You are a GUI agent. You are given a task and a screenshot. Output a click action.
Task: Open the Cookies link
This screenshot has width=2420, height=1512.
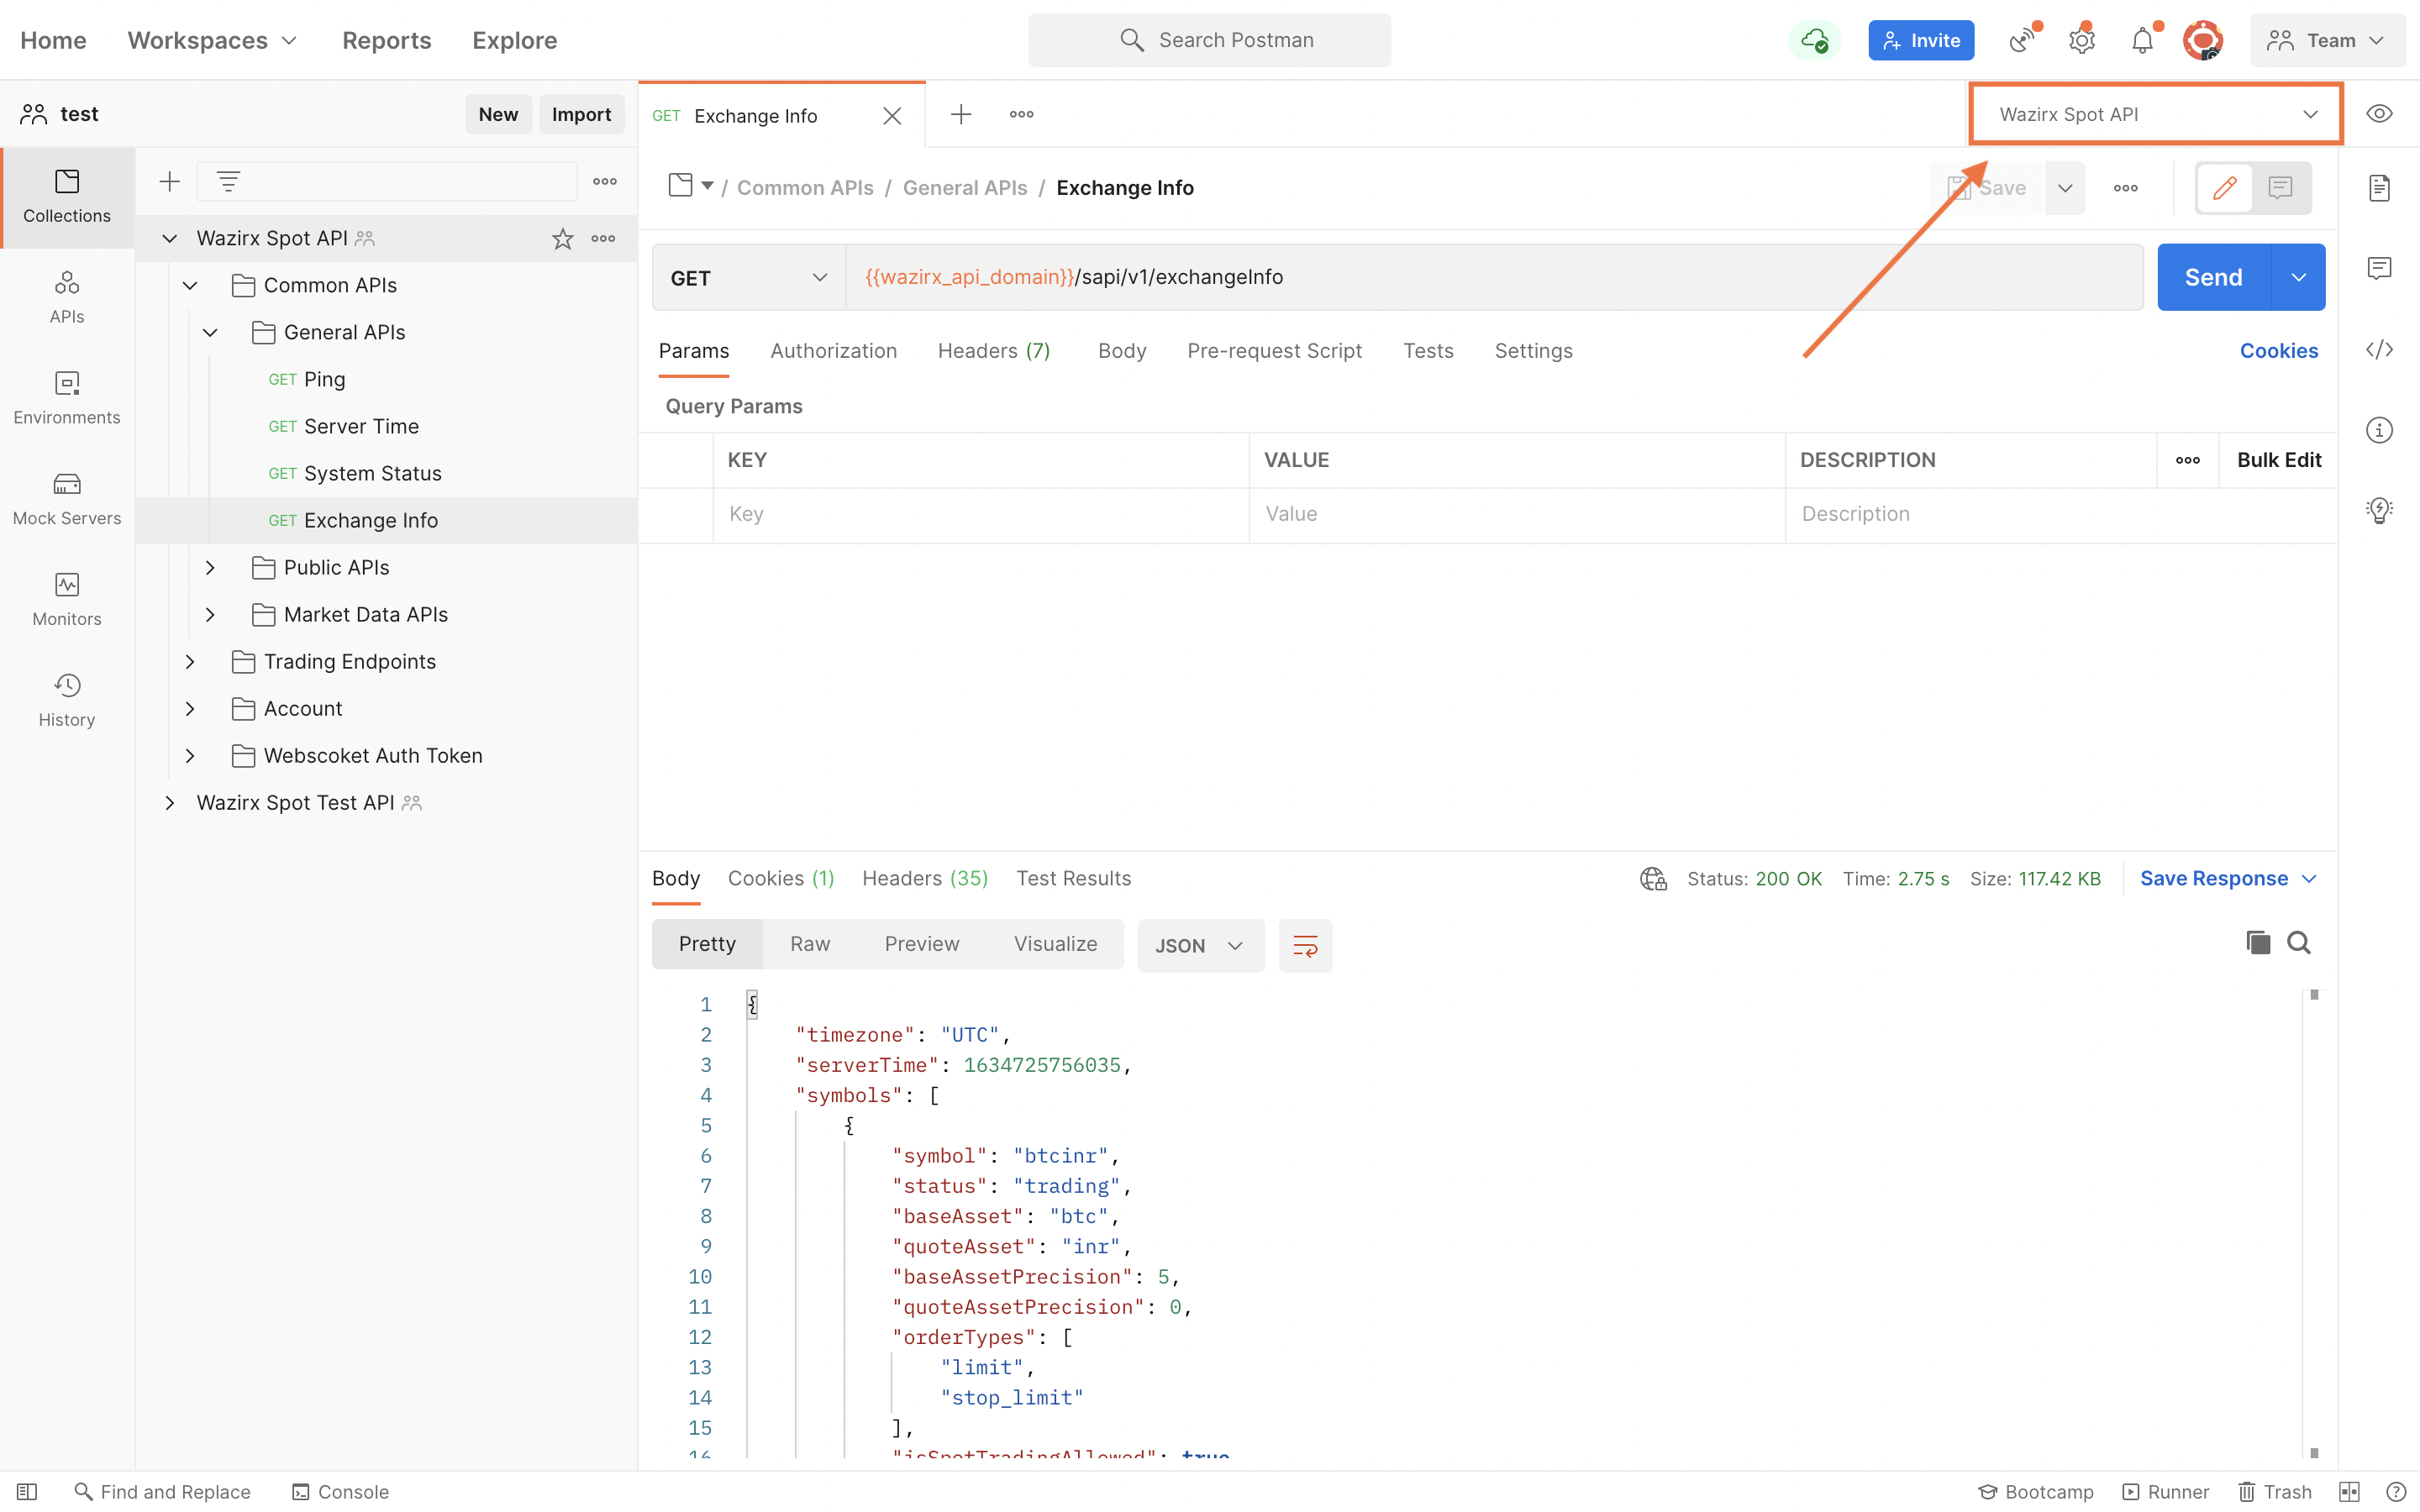pos(2278,351)
